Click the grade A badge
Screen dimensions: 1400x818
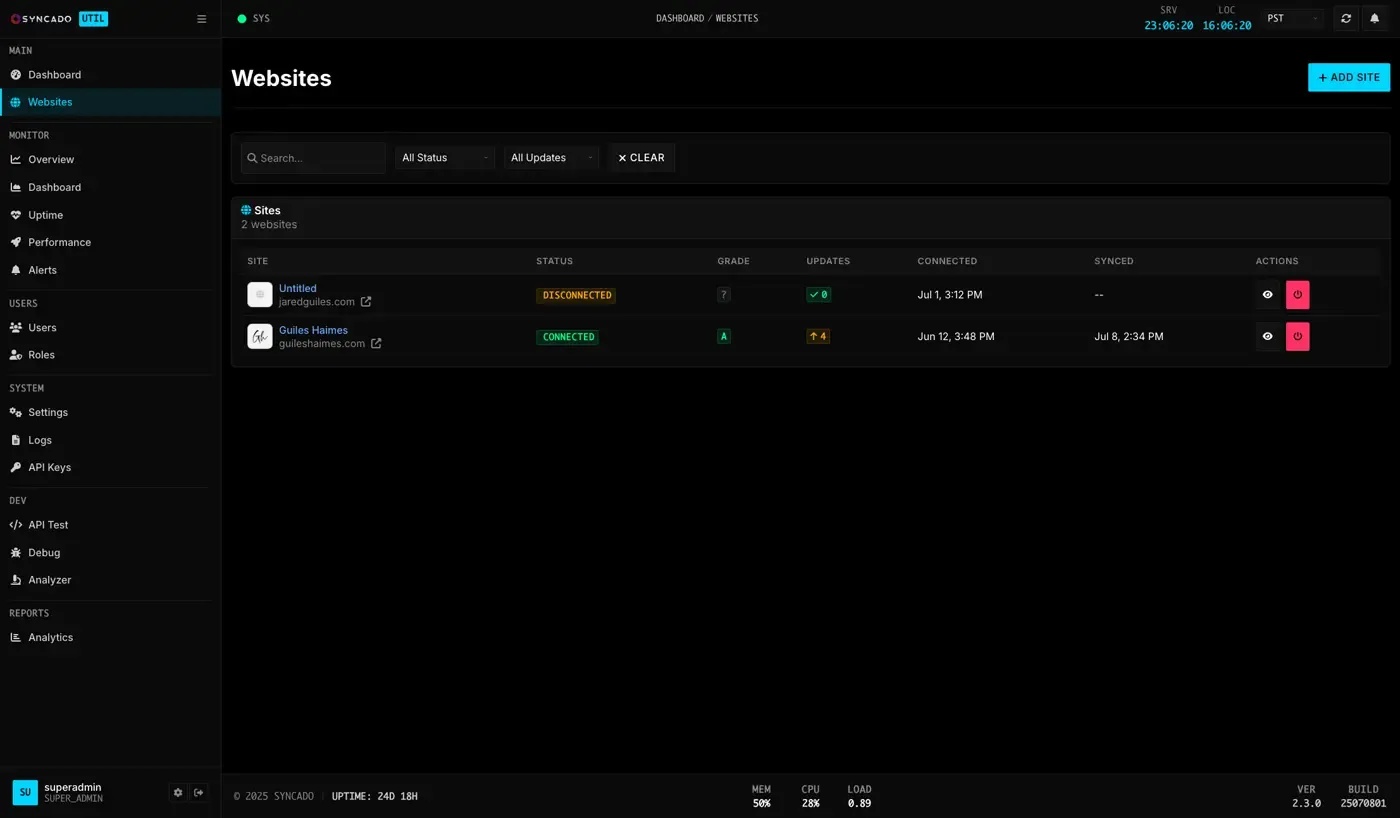coord(724,337)
